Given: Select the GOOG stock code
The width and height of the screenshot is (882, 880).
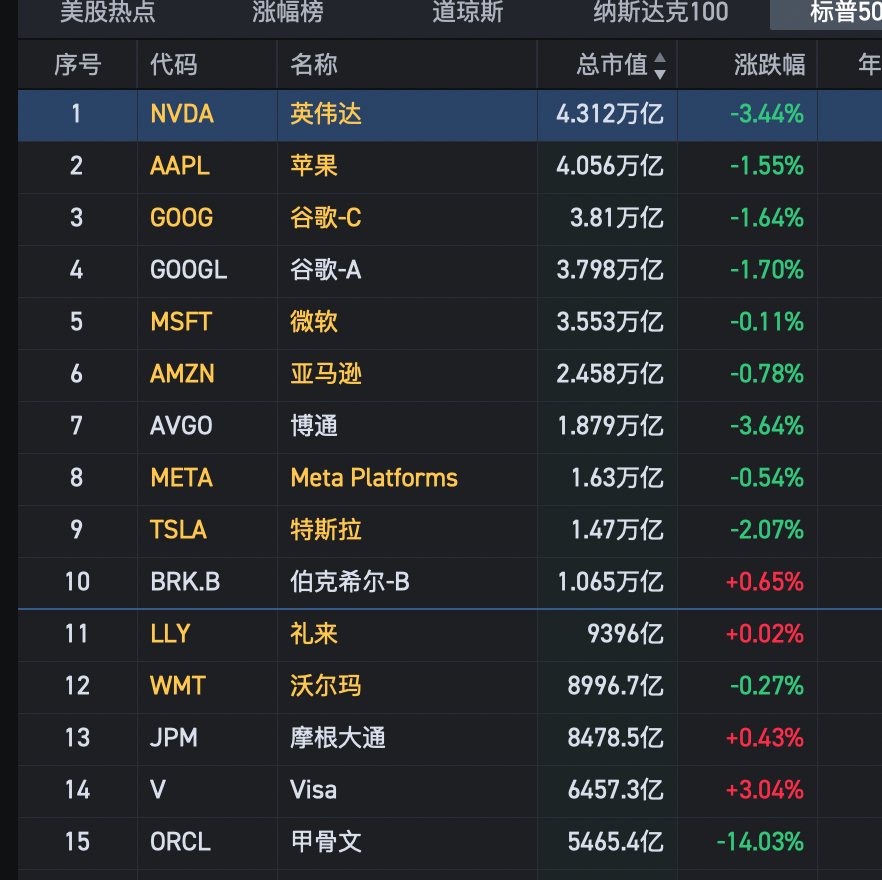Looking at the screenshot, I should click(182, 218).
